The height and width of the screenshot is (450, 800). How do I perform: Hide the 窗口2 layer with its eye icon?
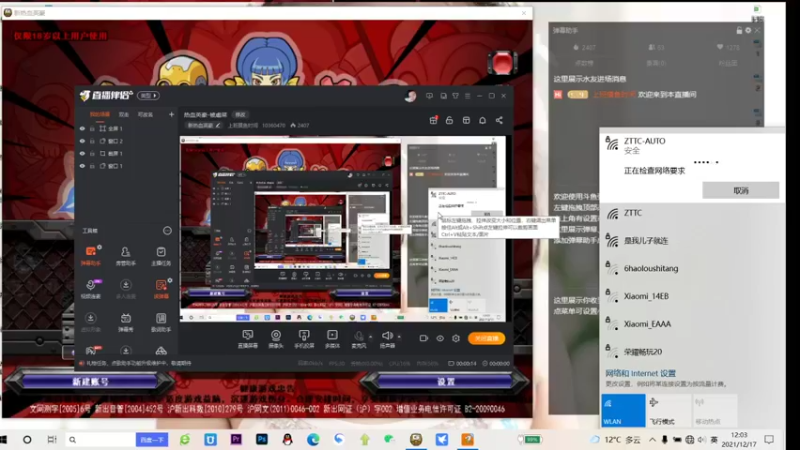[x=82, y=141]
